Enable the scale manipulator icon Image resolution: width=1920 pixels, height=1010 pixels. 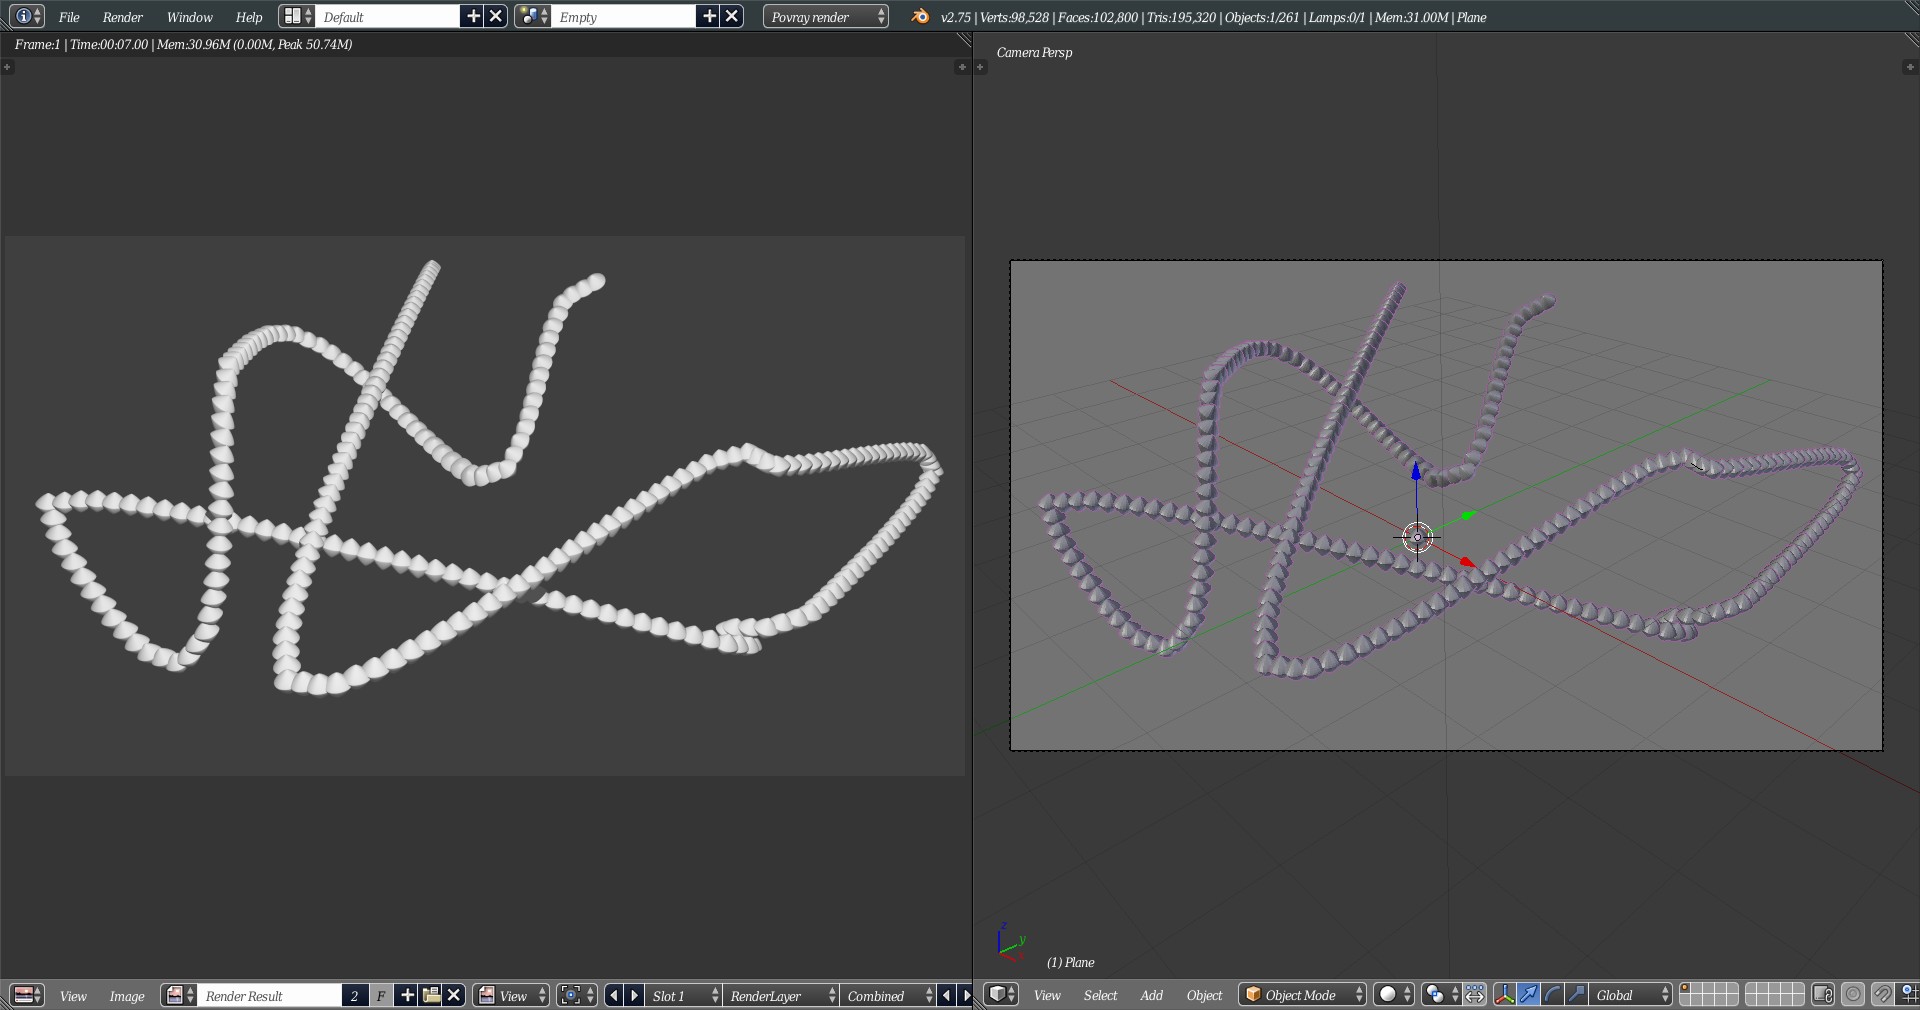(x=1576, y=995)
